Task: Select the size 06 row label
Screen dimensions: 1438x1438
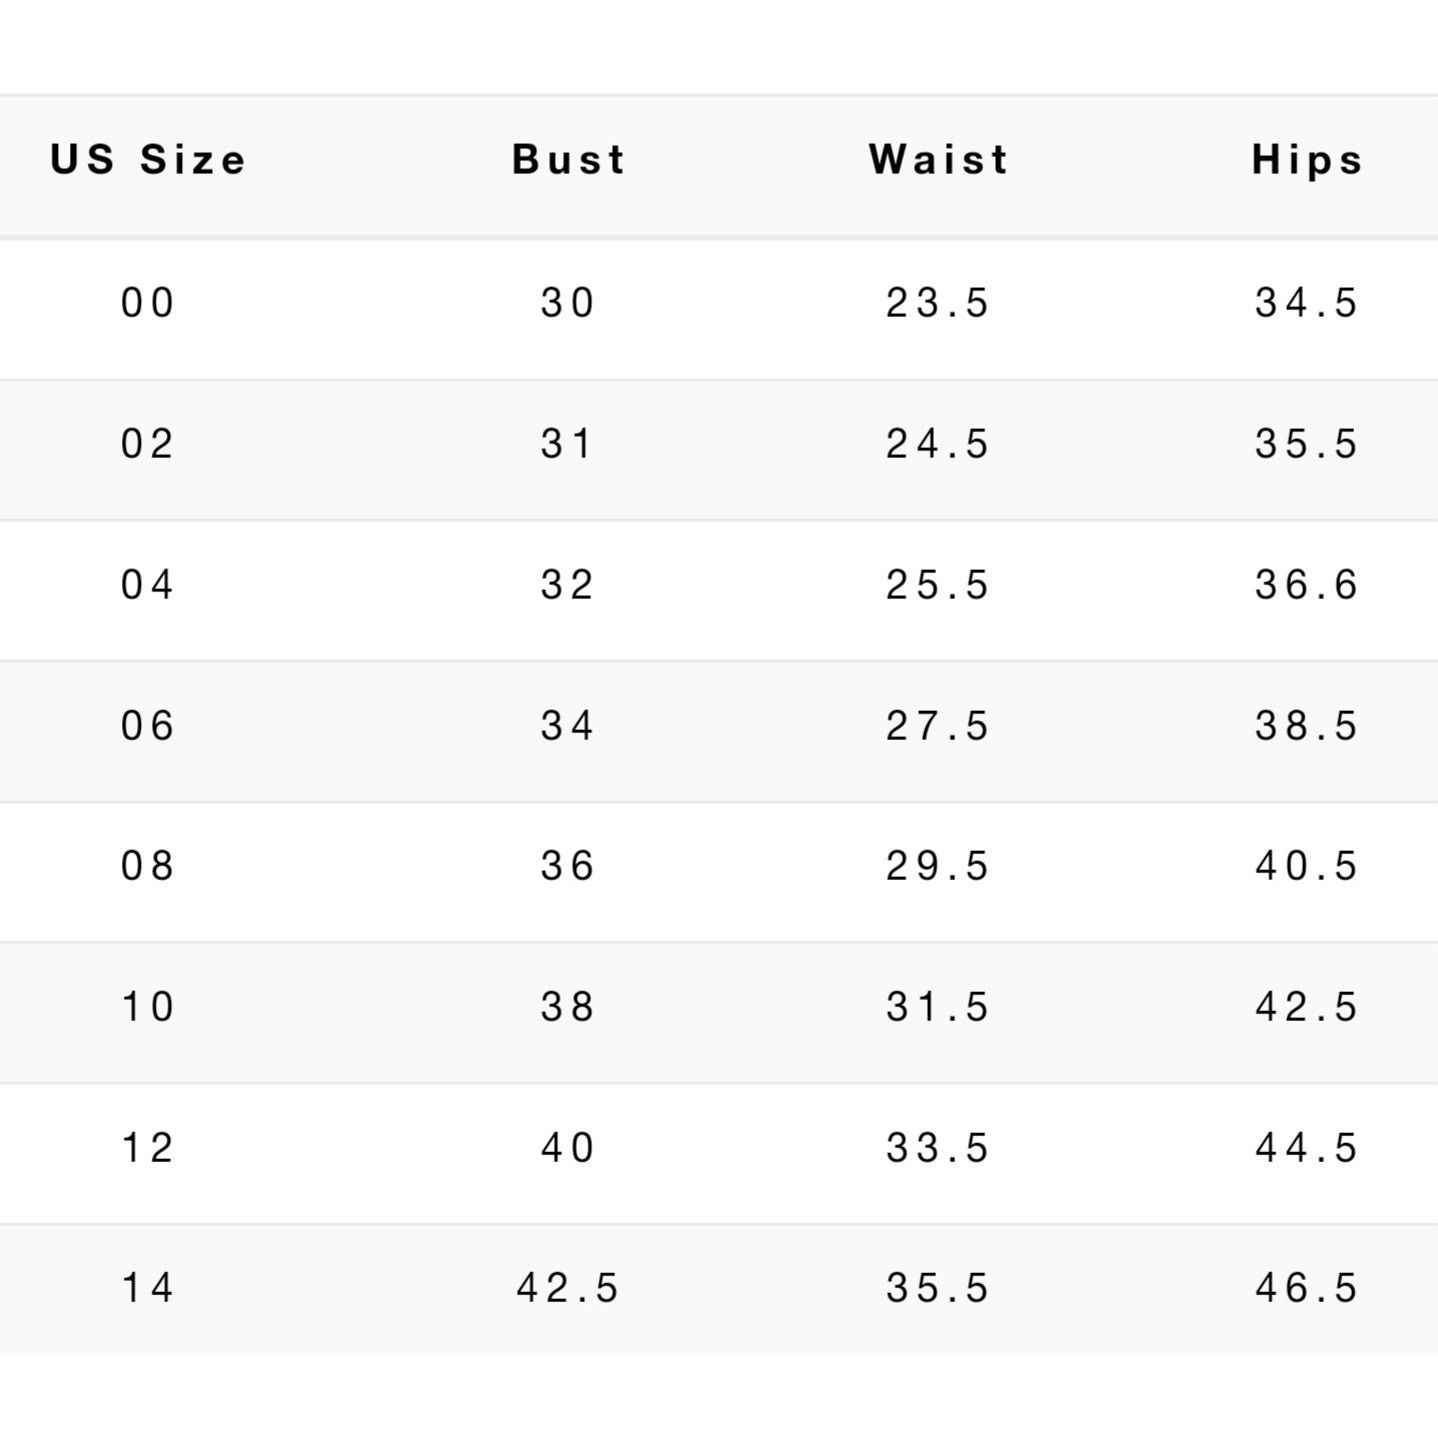Action: click(148, 726)
